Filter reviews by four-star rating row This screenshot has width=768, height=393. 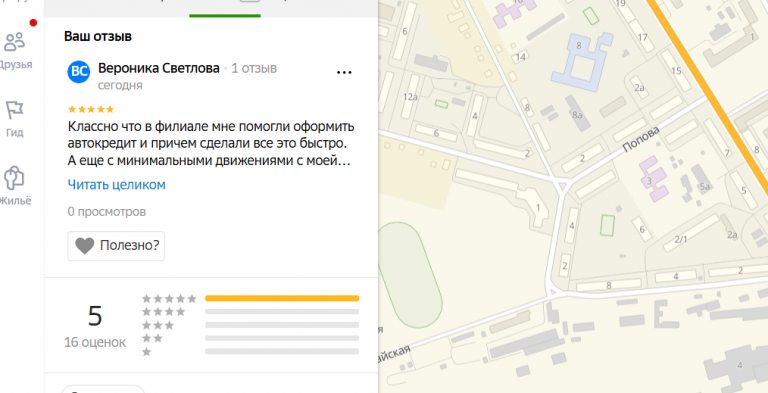click(x=250, y=312)
